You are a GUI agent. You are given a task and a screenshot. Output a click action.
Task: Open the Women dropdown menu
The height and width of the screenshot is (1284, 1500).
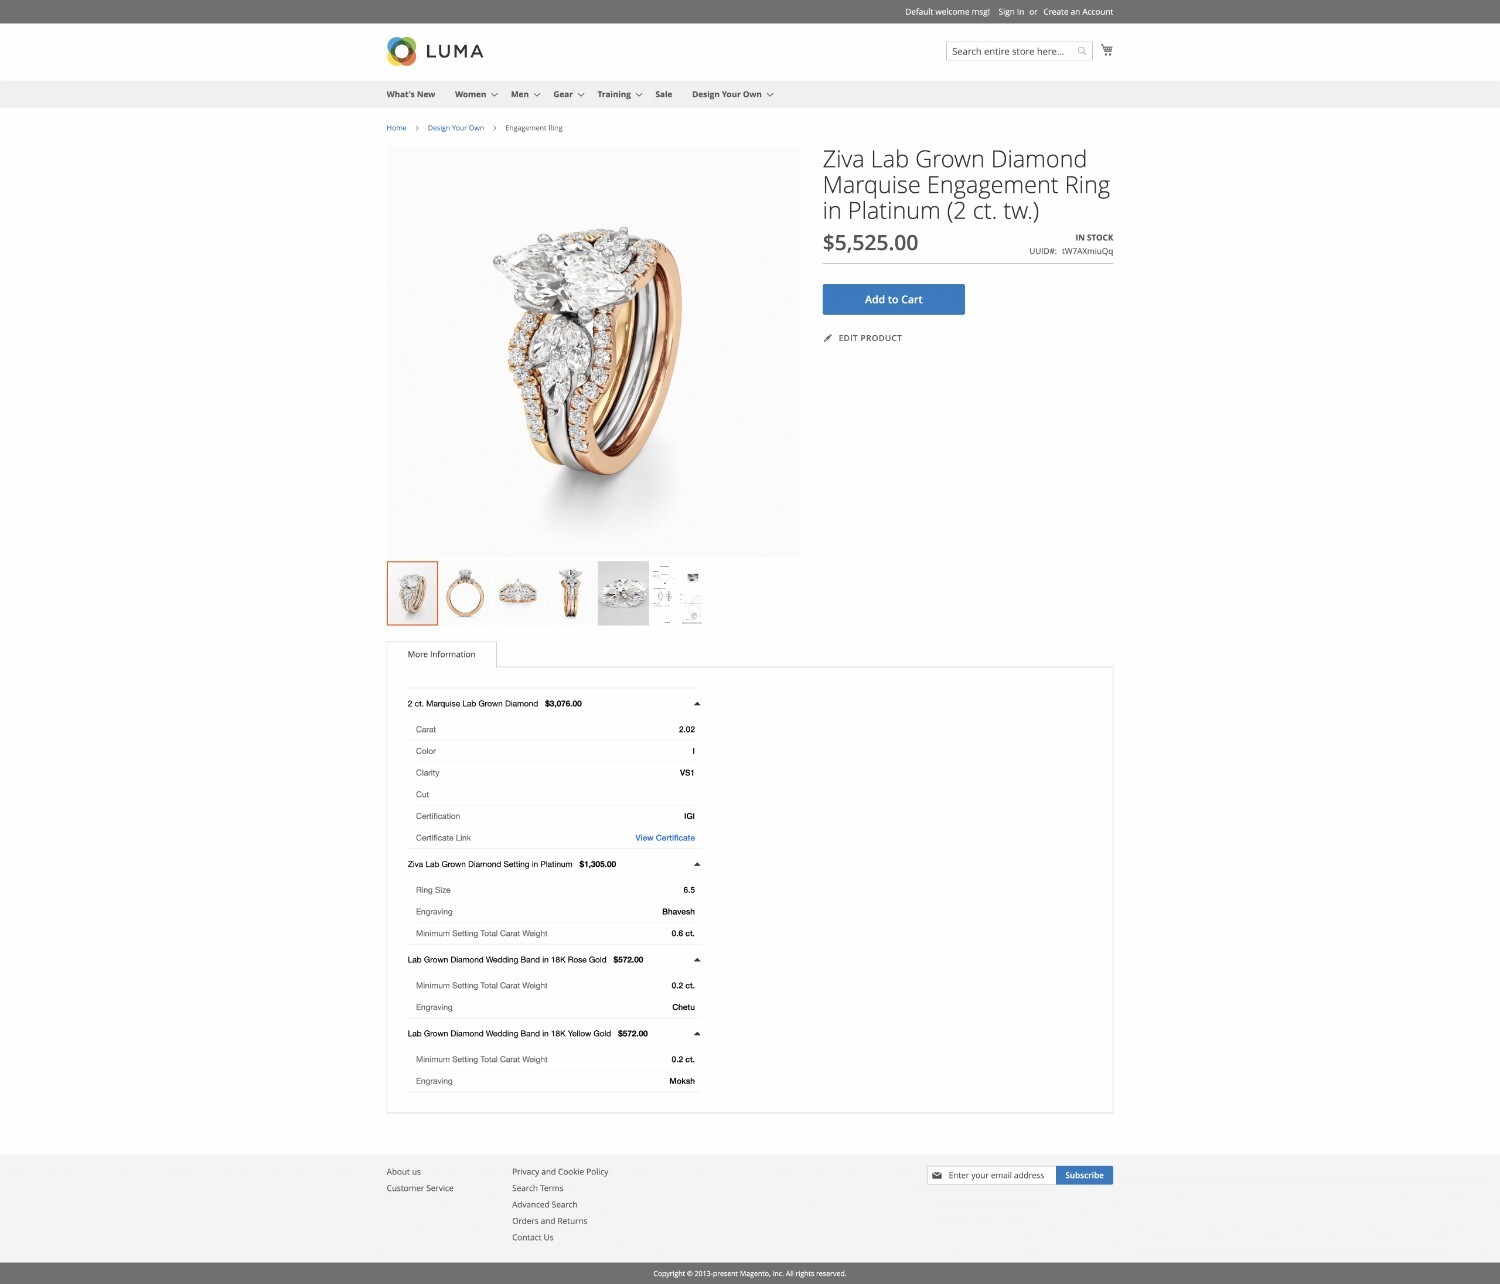coord(470,93)
